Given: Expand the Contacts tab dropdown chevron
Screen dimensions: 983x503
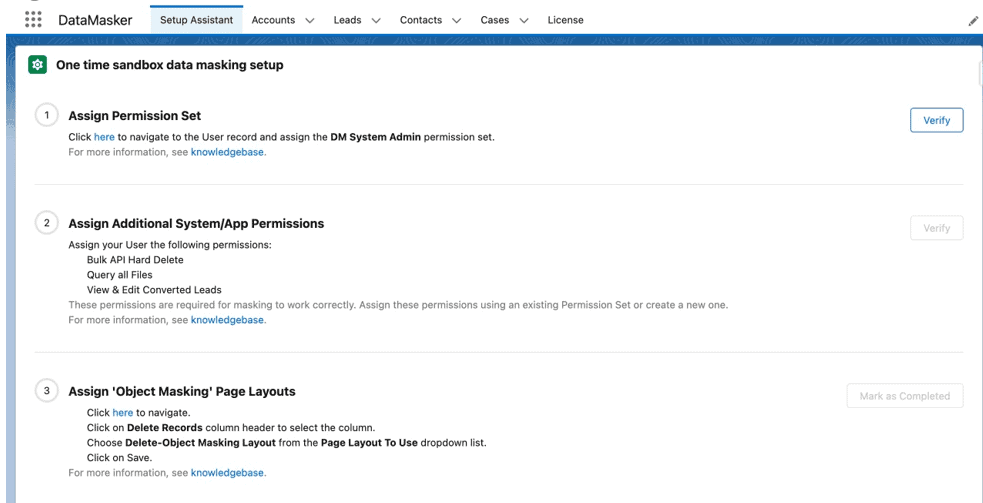Looking at the screenshot, I should point(457,20).
